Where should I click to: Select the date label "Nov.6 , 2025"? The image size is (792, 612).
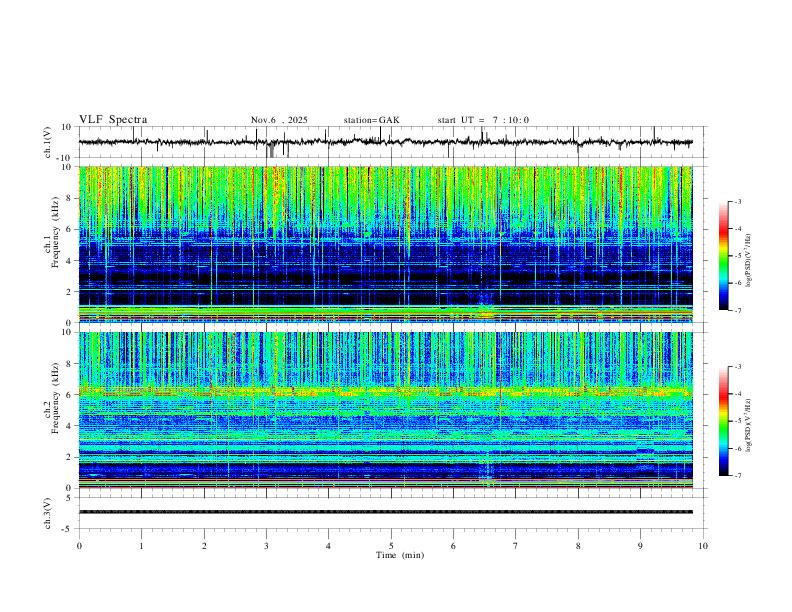click(279, 120)
